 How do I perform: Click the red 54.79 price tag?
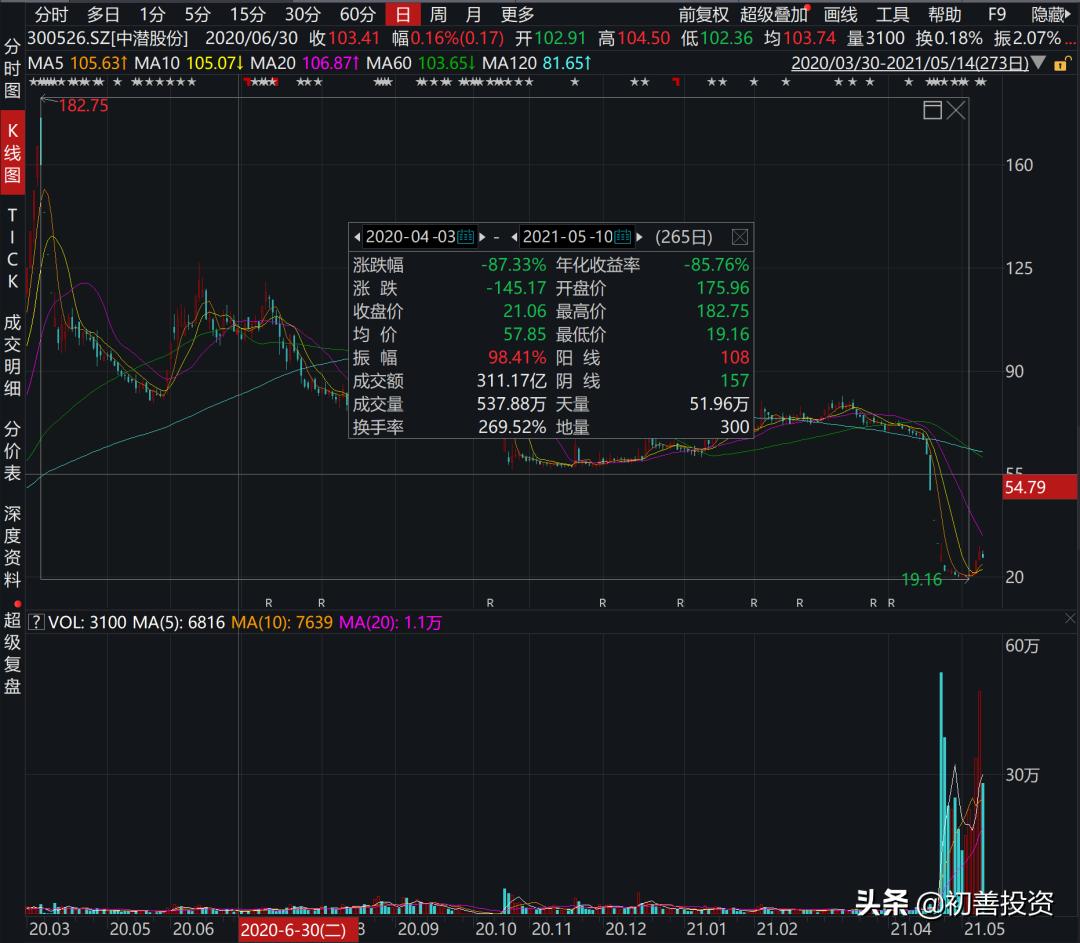1039,487
